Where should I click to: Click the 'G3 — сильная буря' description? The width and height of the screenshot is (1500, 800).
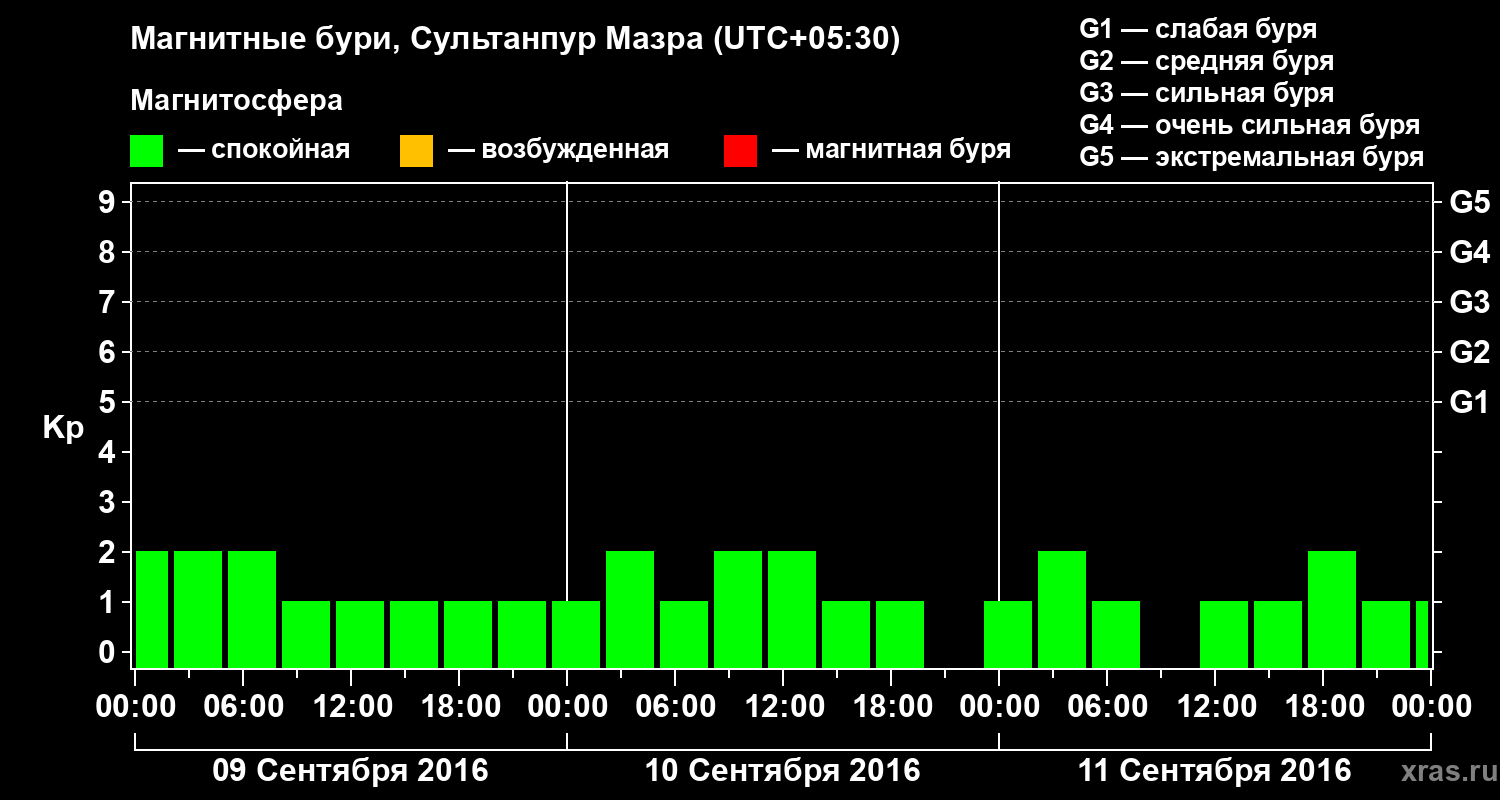1207,93
